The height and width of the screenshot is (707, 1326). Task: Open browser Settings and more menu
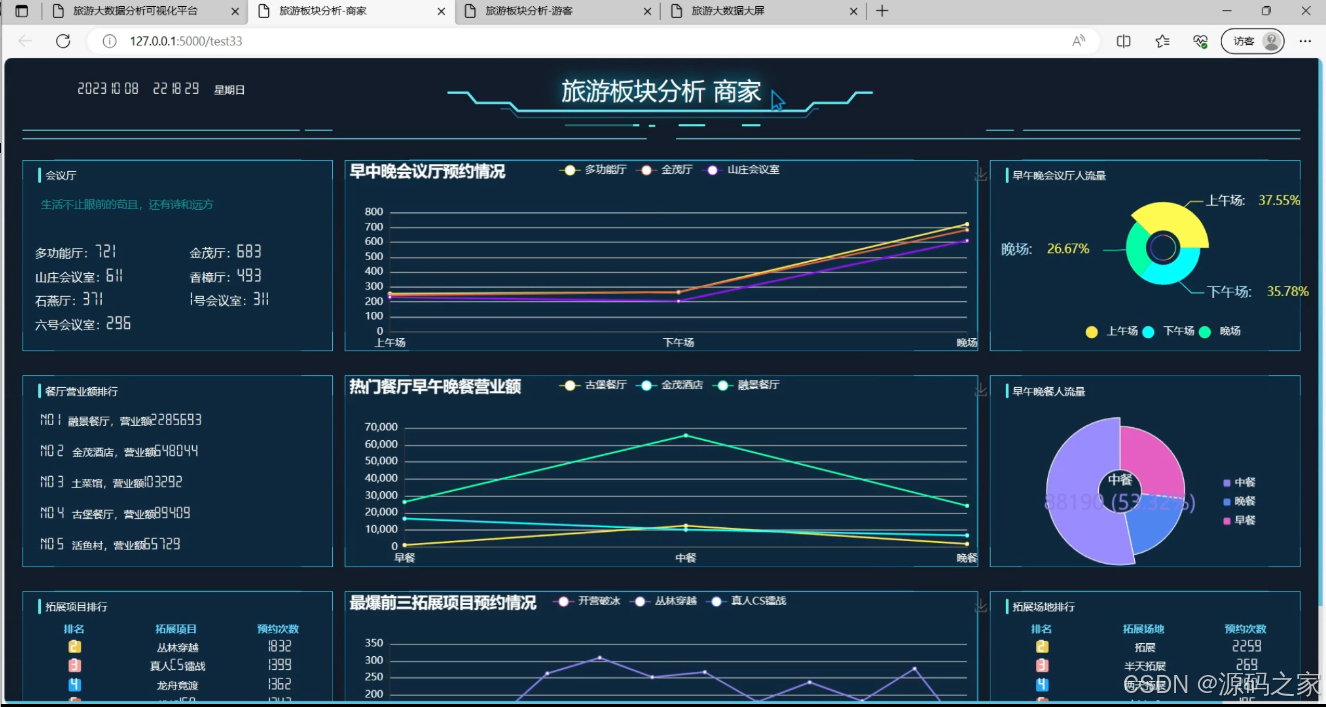[1305, 41]
